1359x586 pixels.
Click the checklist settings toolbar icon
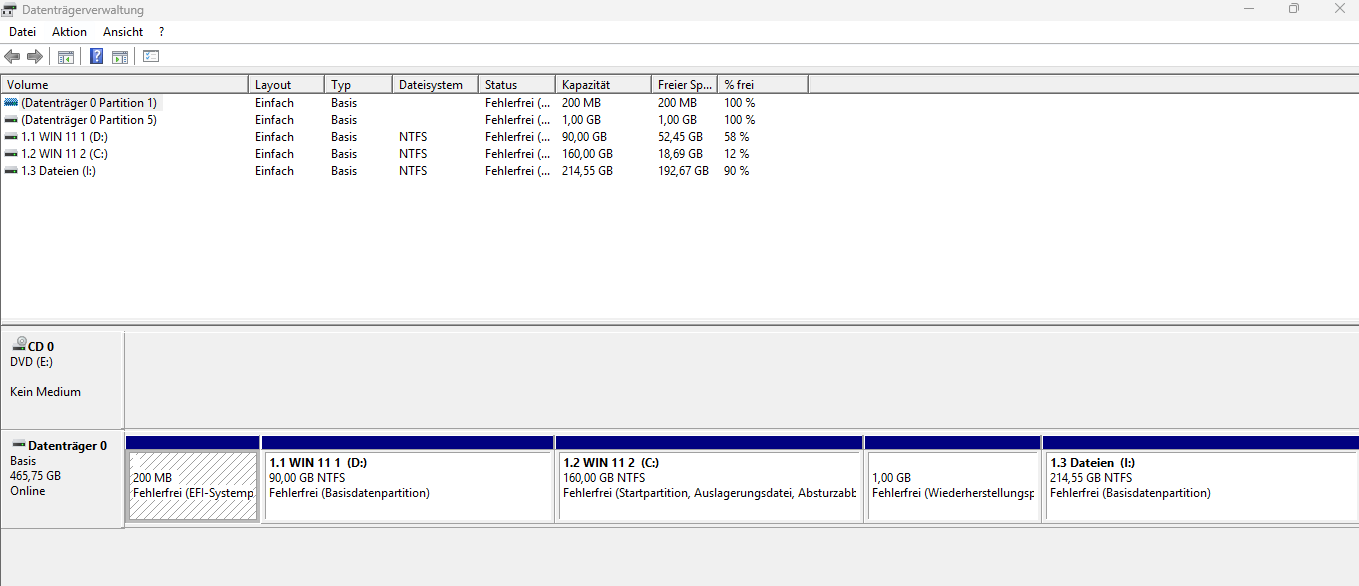click(x=151, y=57)
